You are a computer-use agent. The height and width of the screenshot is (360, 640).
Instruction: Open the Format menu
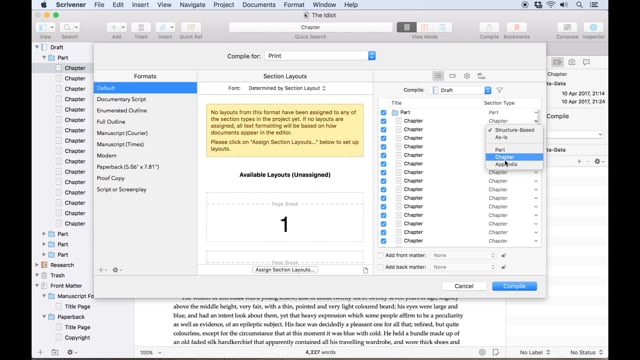294,5
